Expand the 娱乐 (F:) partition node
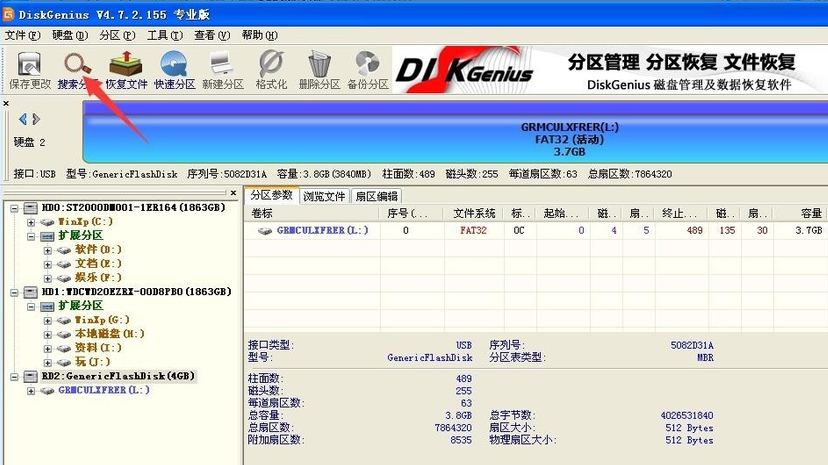 click(48, 278)
